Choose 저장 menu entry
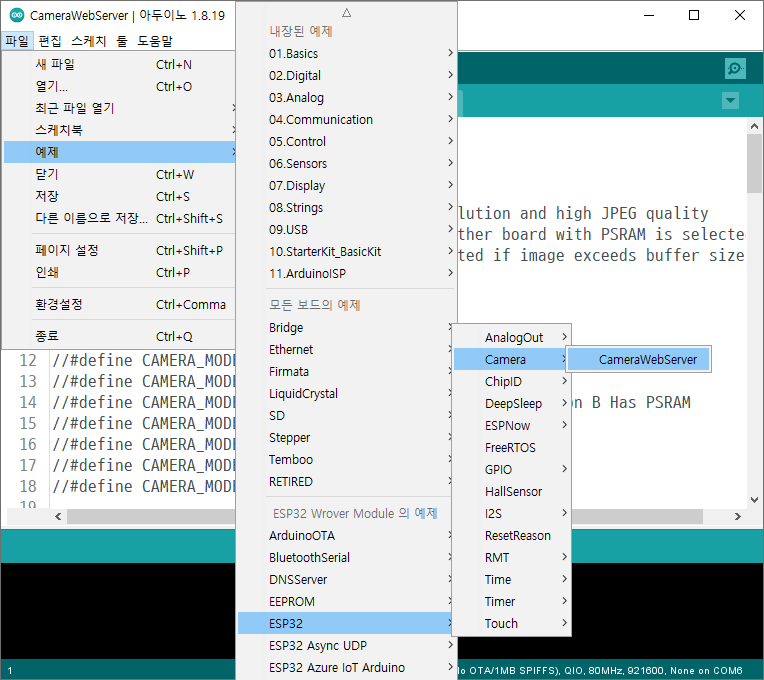The width and height of the screenshot is (764, 680). click(x=119, y=196)
